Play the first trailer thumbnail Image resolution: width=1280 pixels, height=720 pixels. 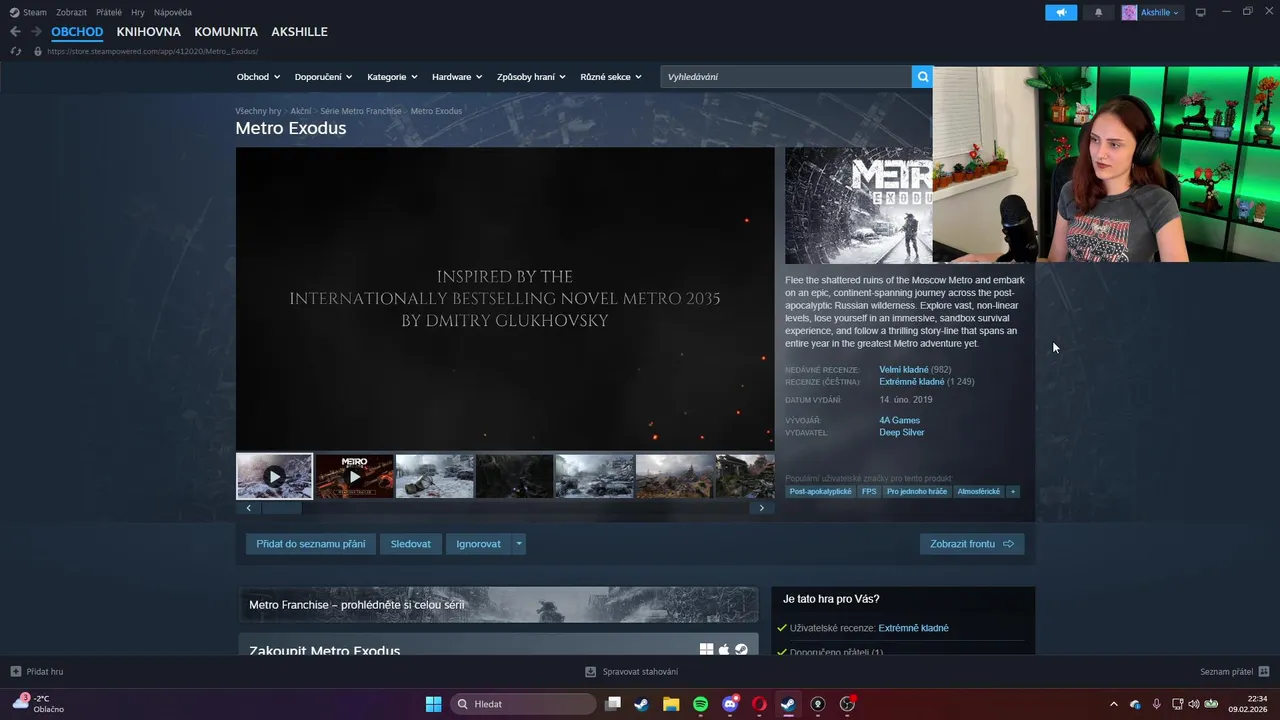[274, 476]
